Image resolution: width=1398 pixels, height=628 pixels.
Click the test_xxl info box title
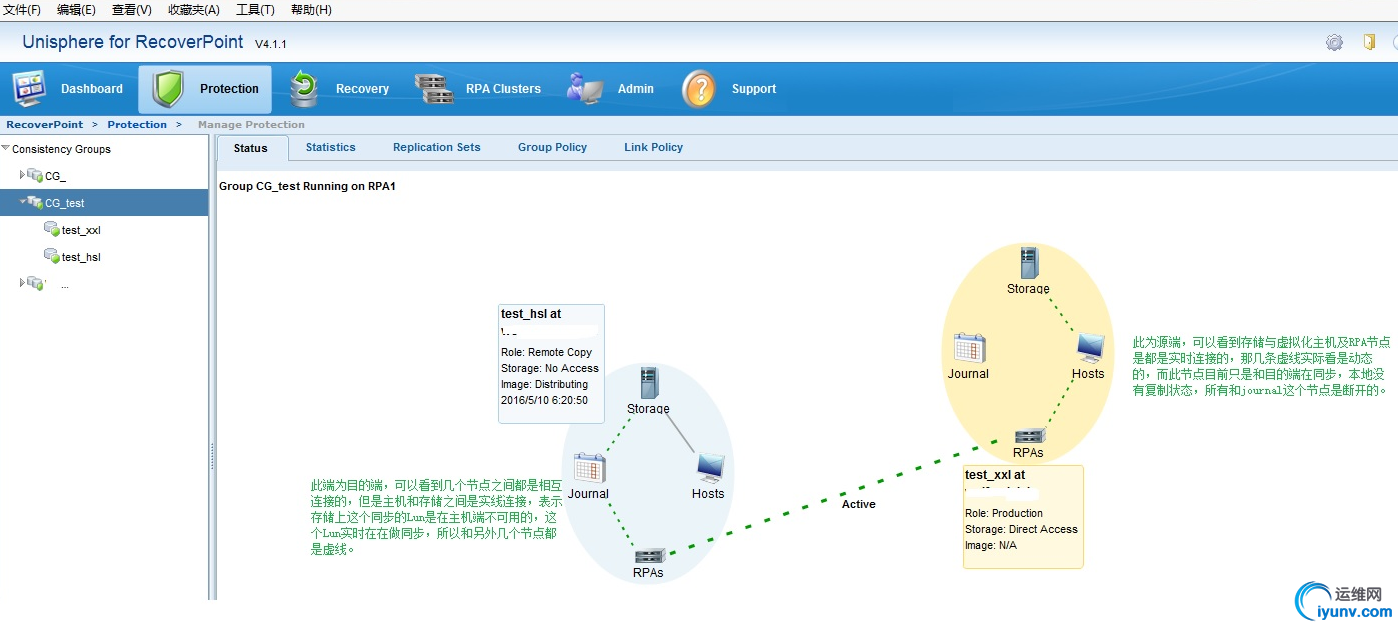click(x=994, y=475)
